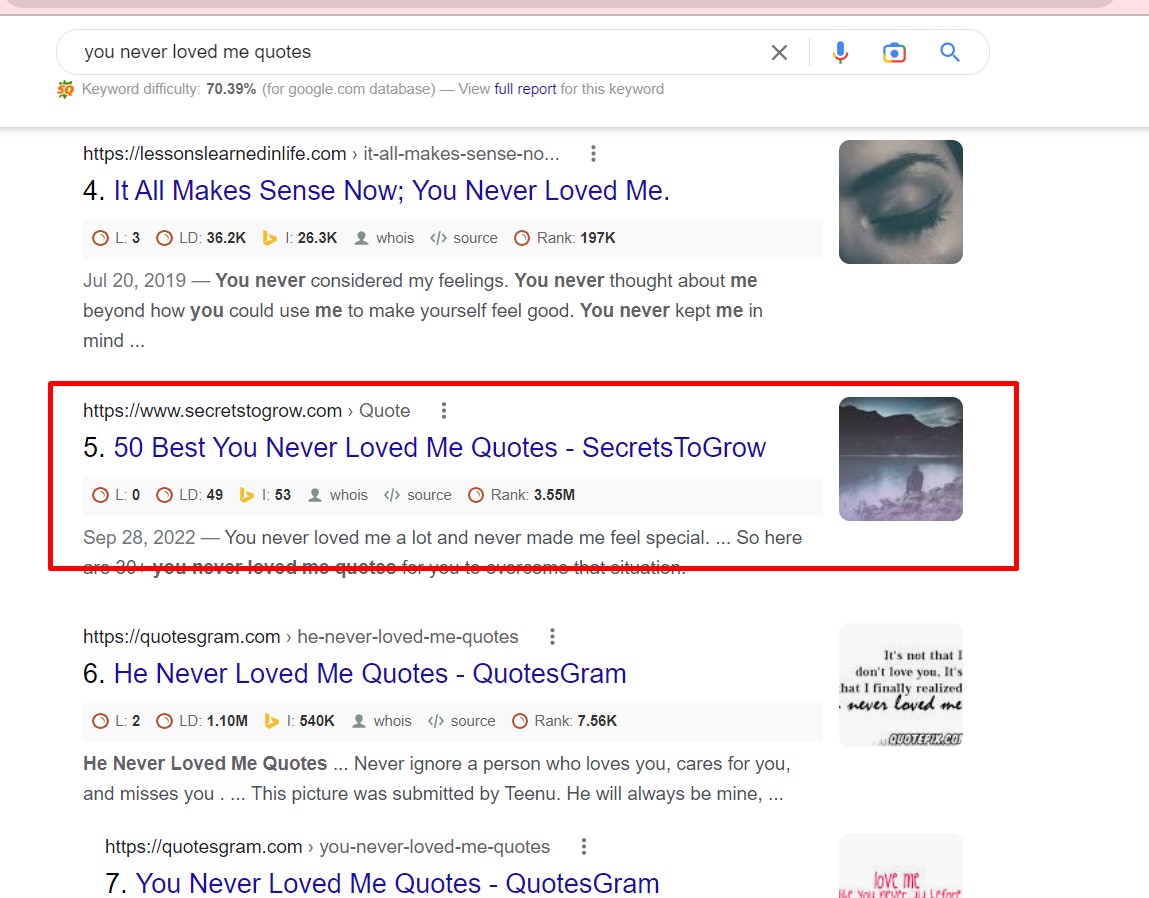1149x898 pixels.
Task: Open lake landscape thumbnail of result 5
Action: tap(901, 459)
